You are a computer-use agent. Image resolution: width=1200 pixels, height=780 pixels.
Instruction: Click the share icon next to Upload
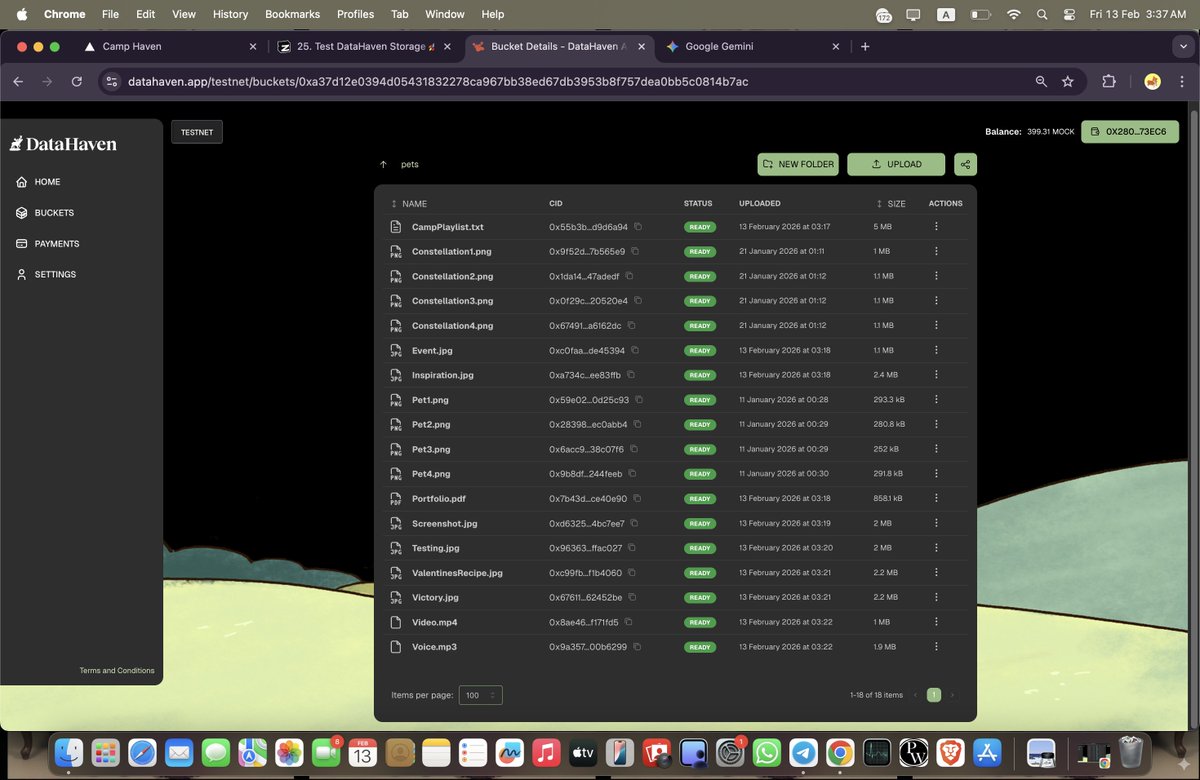pyautogui.click(x=965, y=164)
